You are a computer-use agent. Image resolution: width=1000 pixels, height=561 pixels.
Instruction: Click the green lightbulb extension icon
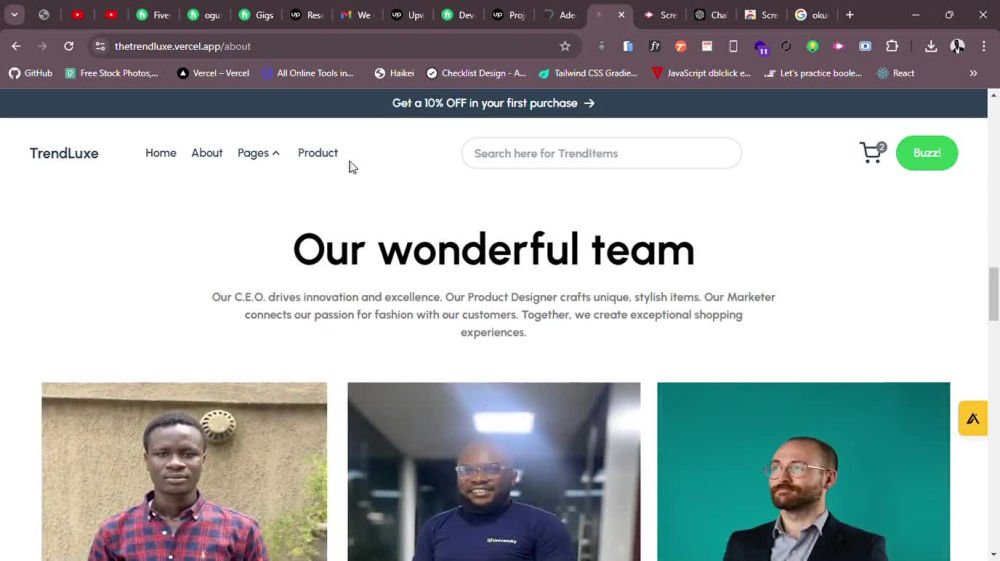coord(812,46)
